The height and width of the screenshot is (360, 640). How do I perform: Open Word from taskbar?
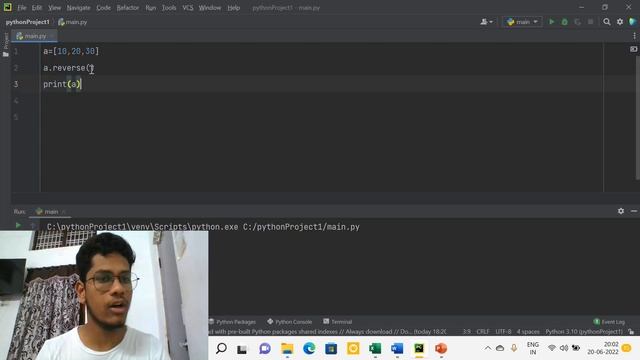[x=397, y=349]
